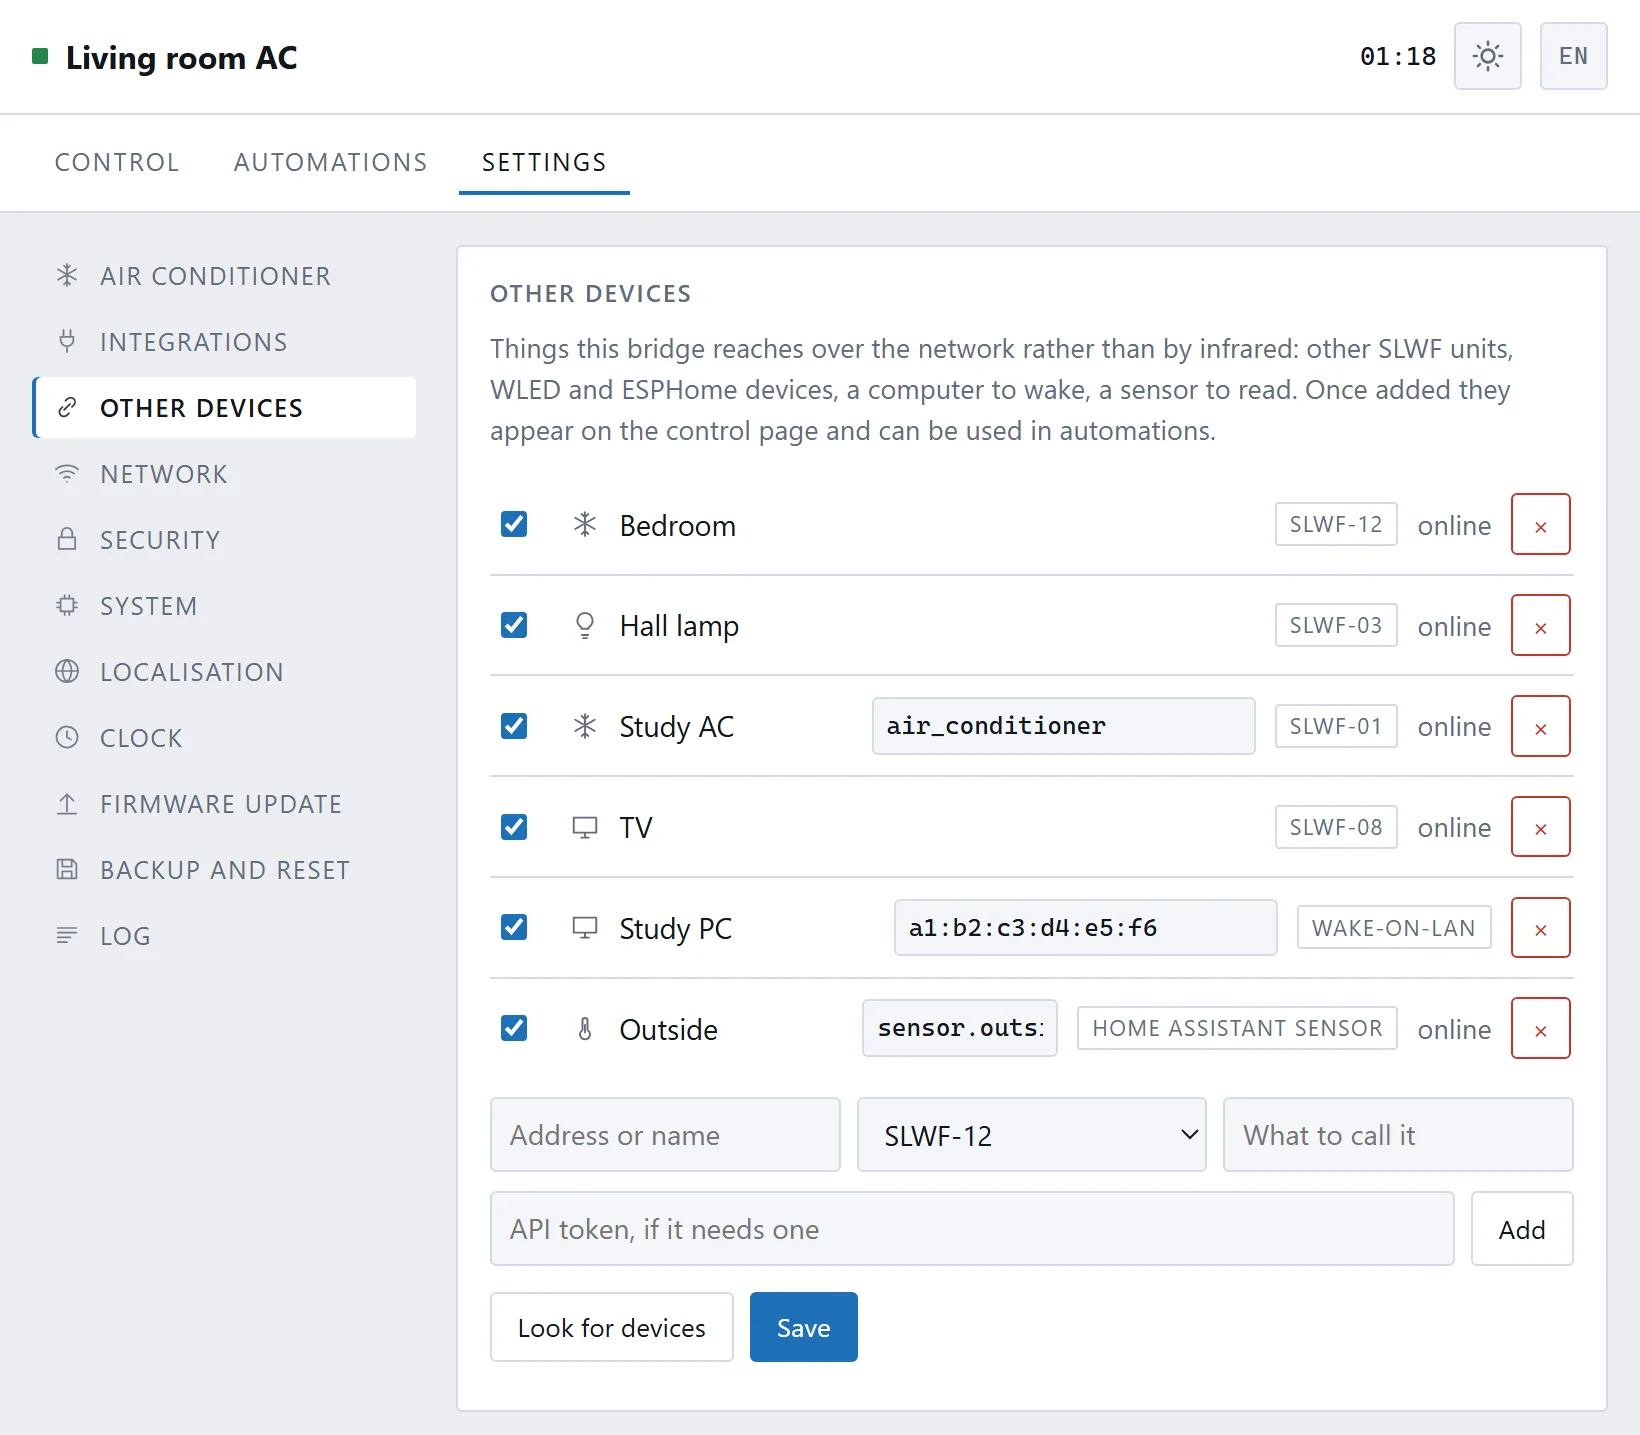Save the other devices settings

coord(803,1327)
